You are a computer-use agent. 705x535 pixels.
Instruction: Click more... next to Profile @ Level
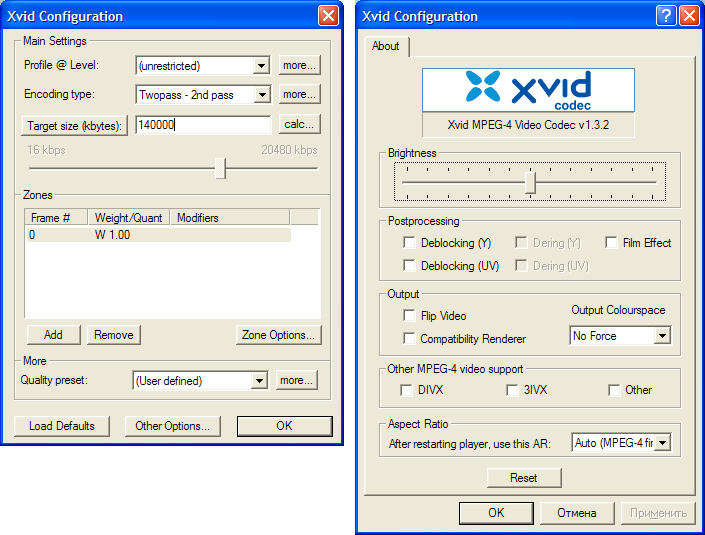299,65
